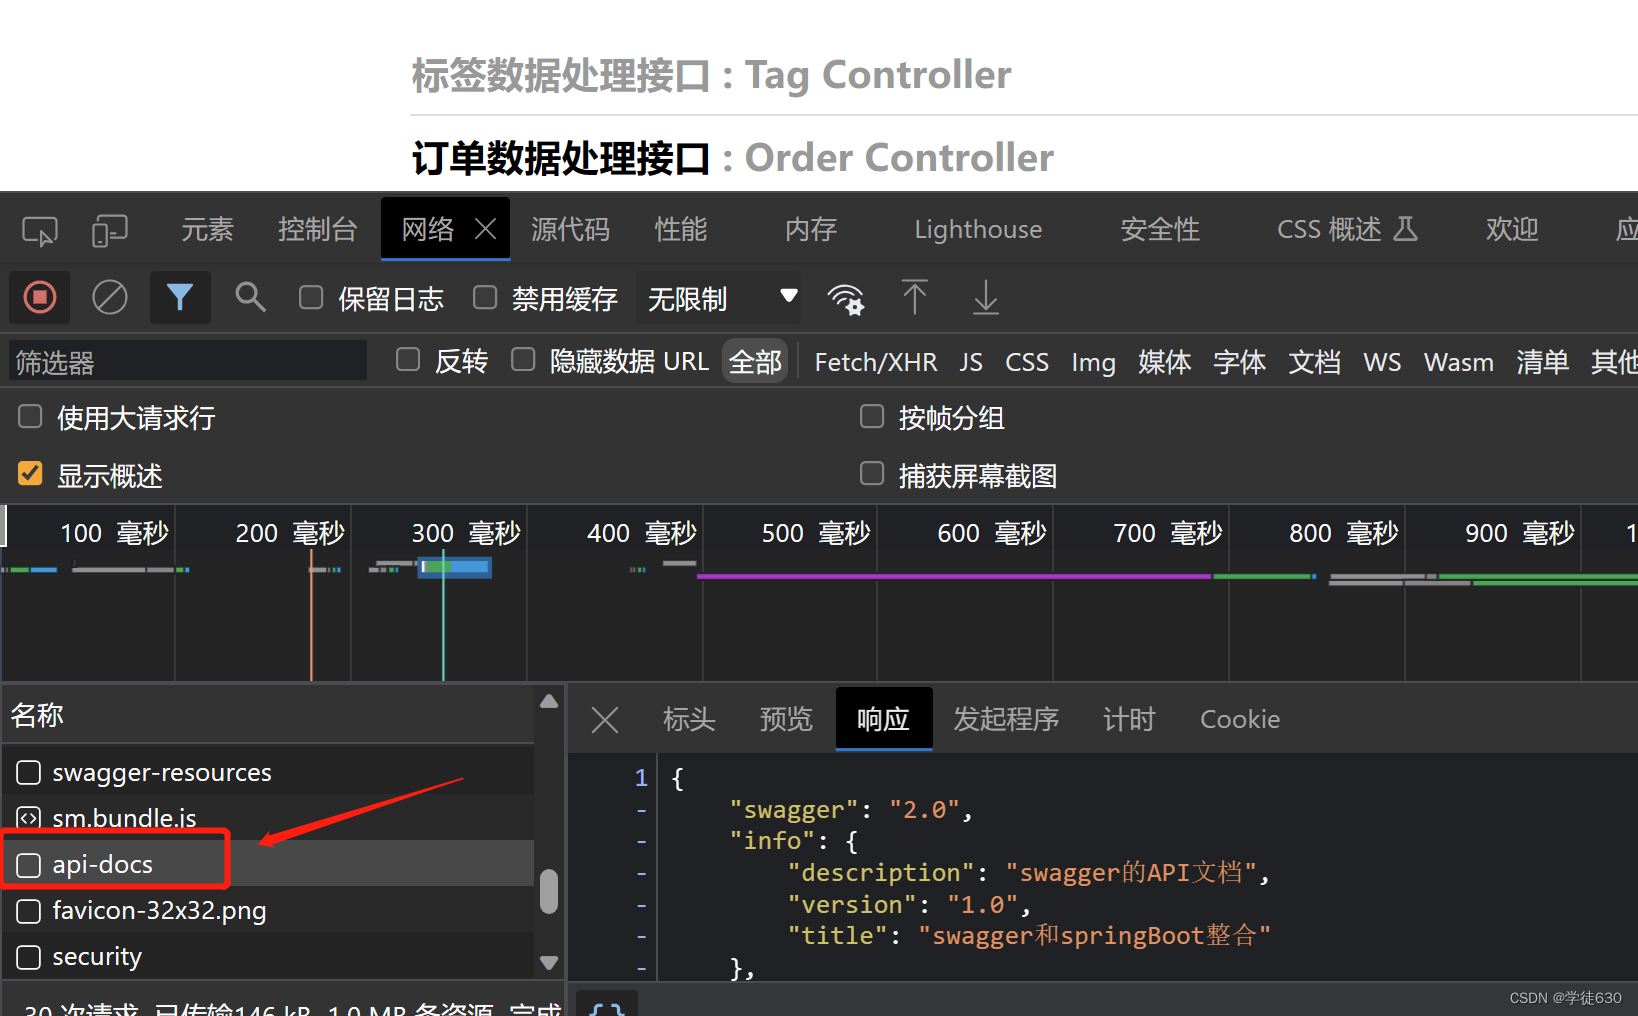This screenshot has height=1016, width=1638.
Task: Filter requests by Fetch/XHR type
Action: coord(875,361)
